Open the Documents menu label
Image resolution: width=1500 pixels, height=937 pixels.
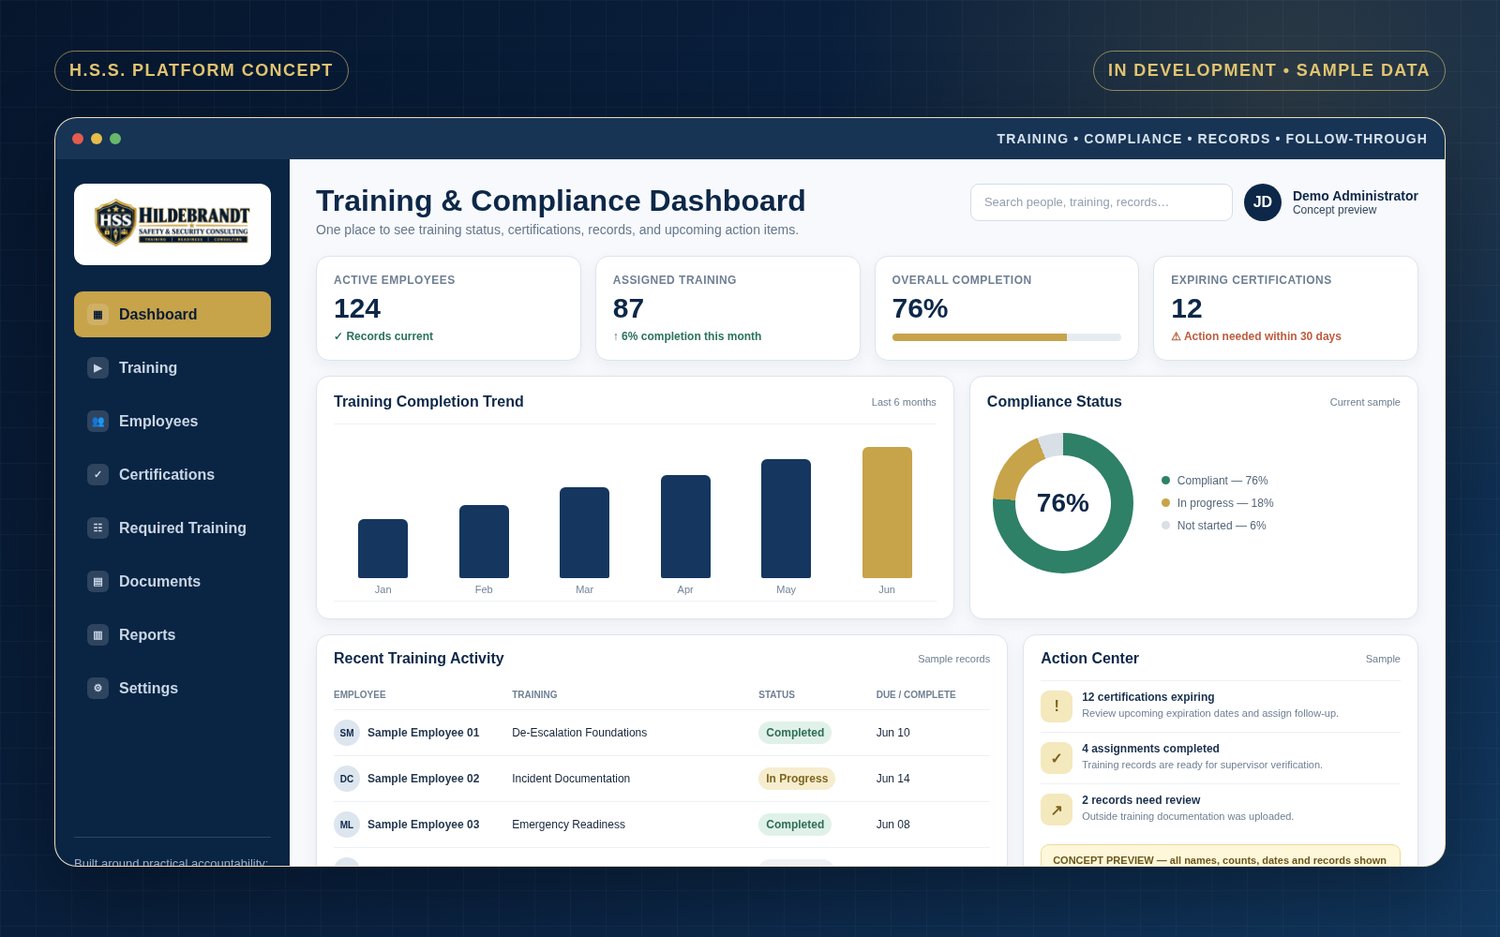point(159,581)
